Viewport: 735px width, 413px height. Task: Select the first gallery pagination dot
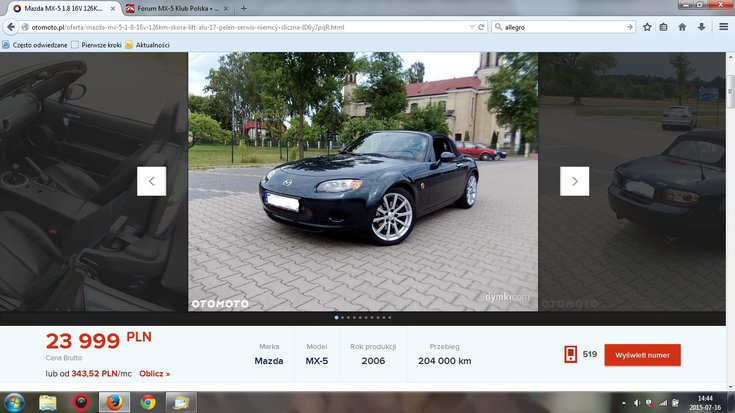337,318
